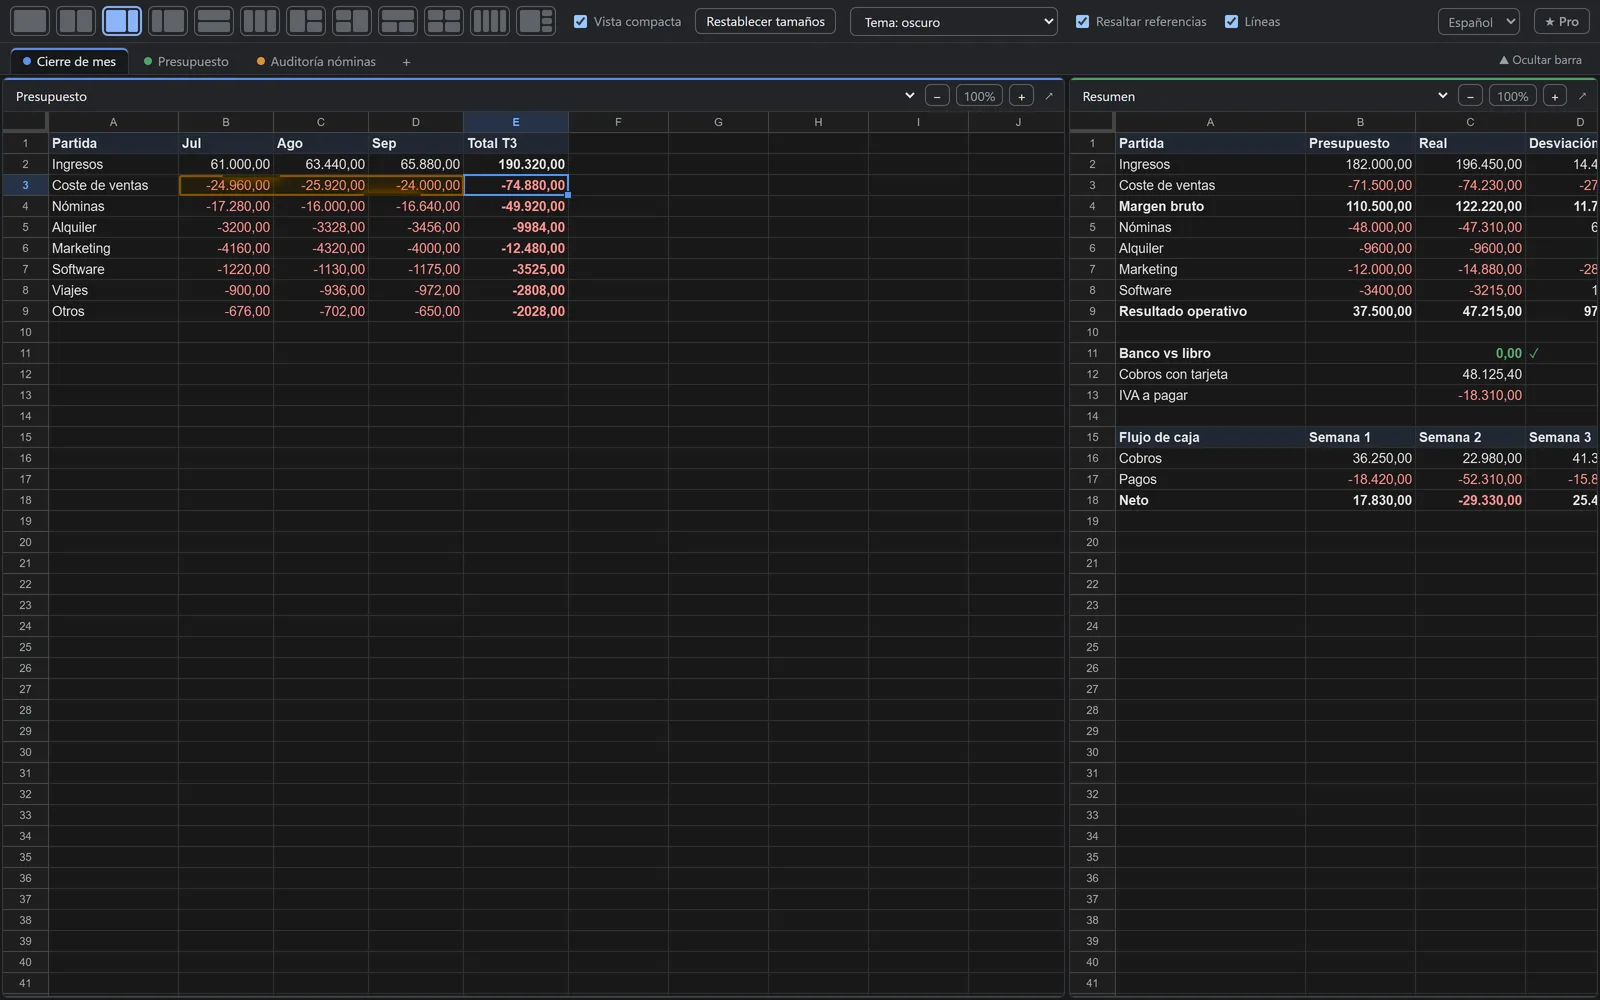Image resolution: width=1600 pixels, height=1000 pixels.
Task: Pick layout with one top and two bottom panes
Action: (398, 21)
